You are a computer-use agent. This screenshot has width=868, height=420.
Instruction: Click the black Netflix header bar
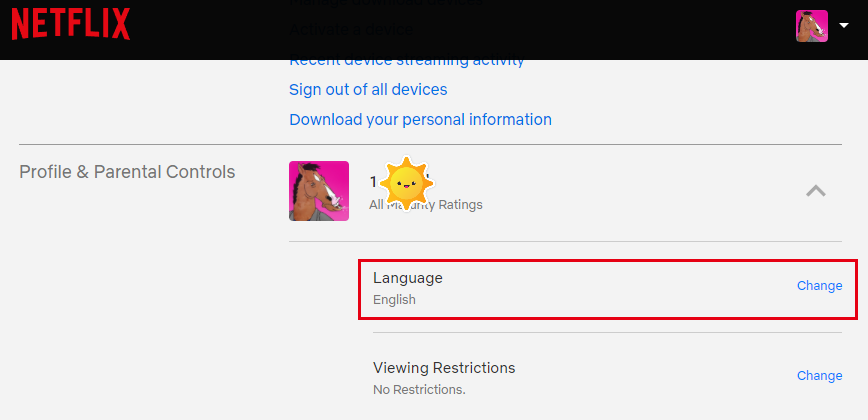(434, 29)
